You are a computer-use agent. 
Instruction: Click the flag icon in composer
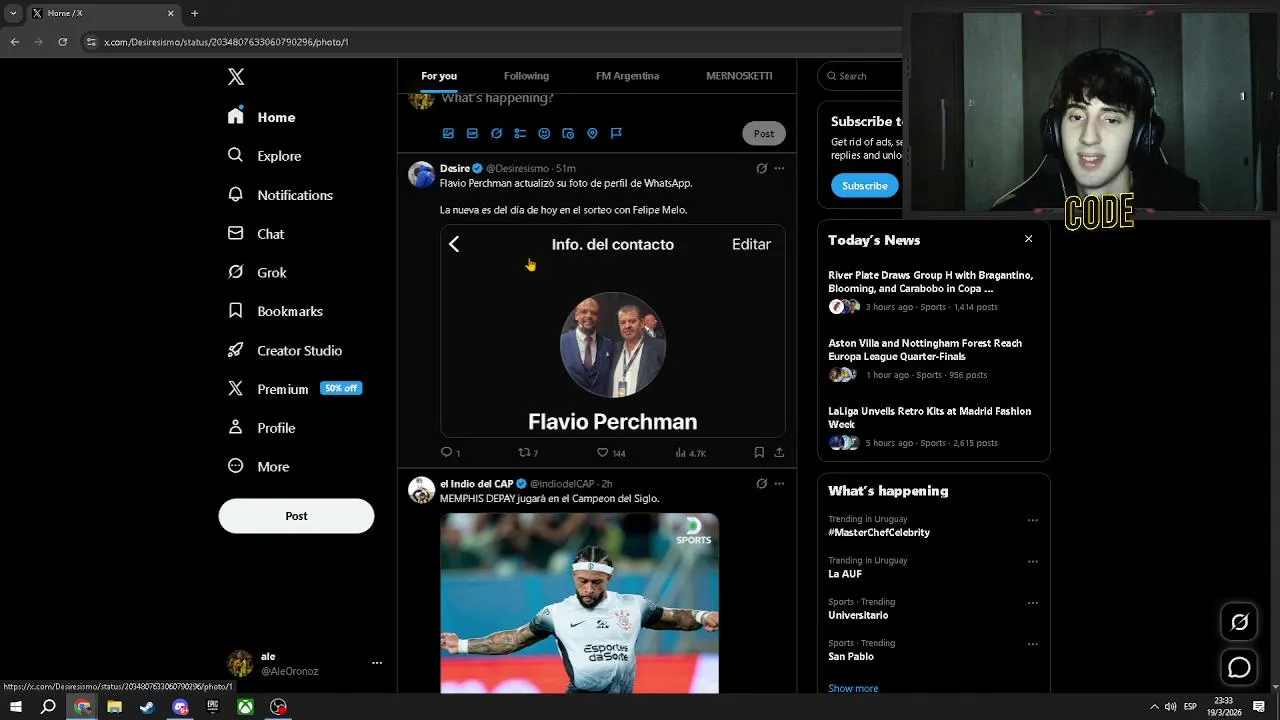[616, 133]
